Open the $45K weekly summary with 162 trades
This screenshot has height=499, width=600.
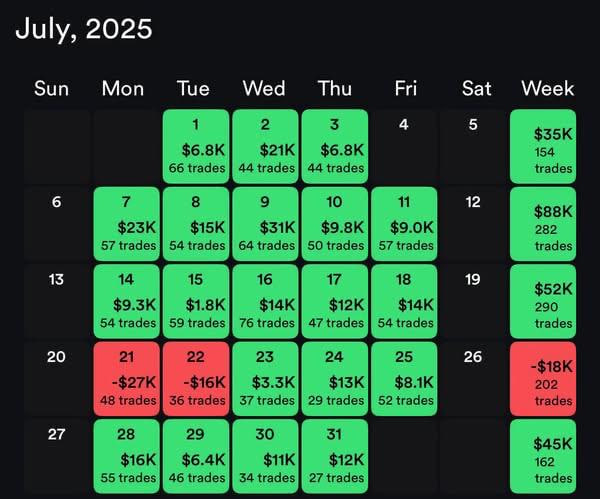[548, 456]
